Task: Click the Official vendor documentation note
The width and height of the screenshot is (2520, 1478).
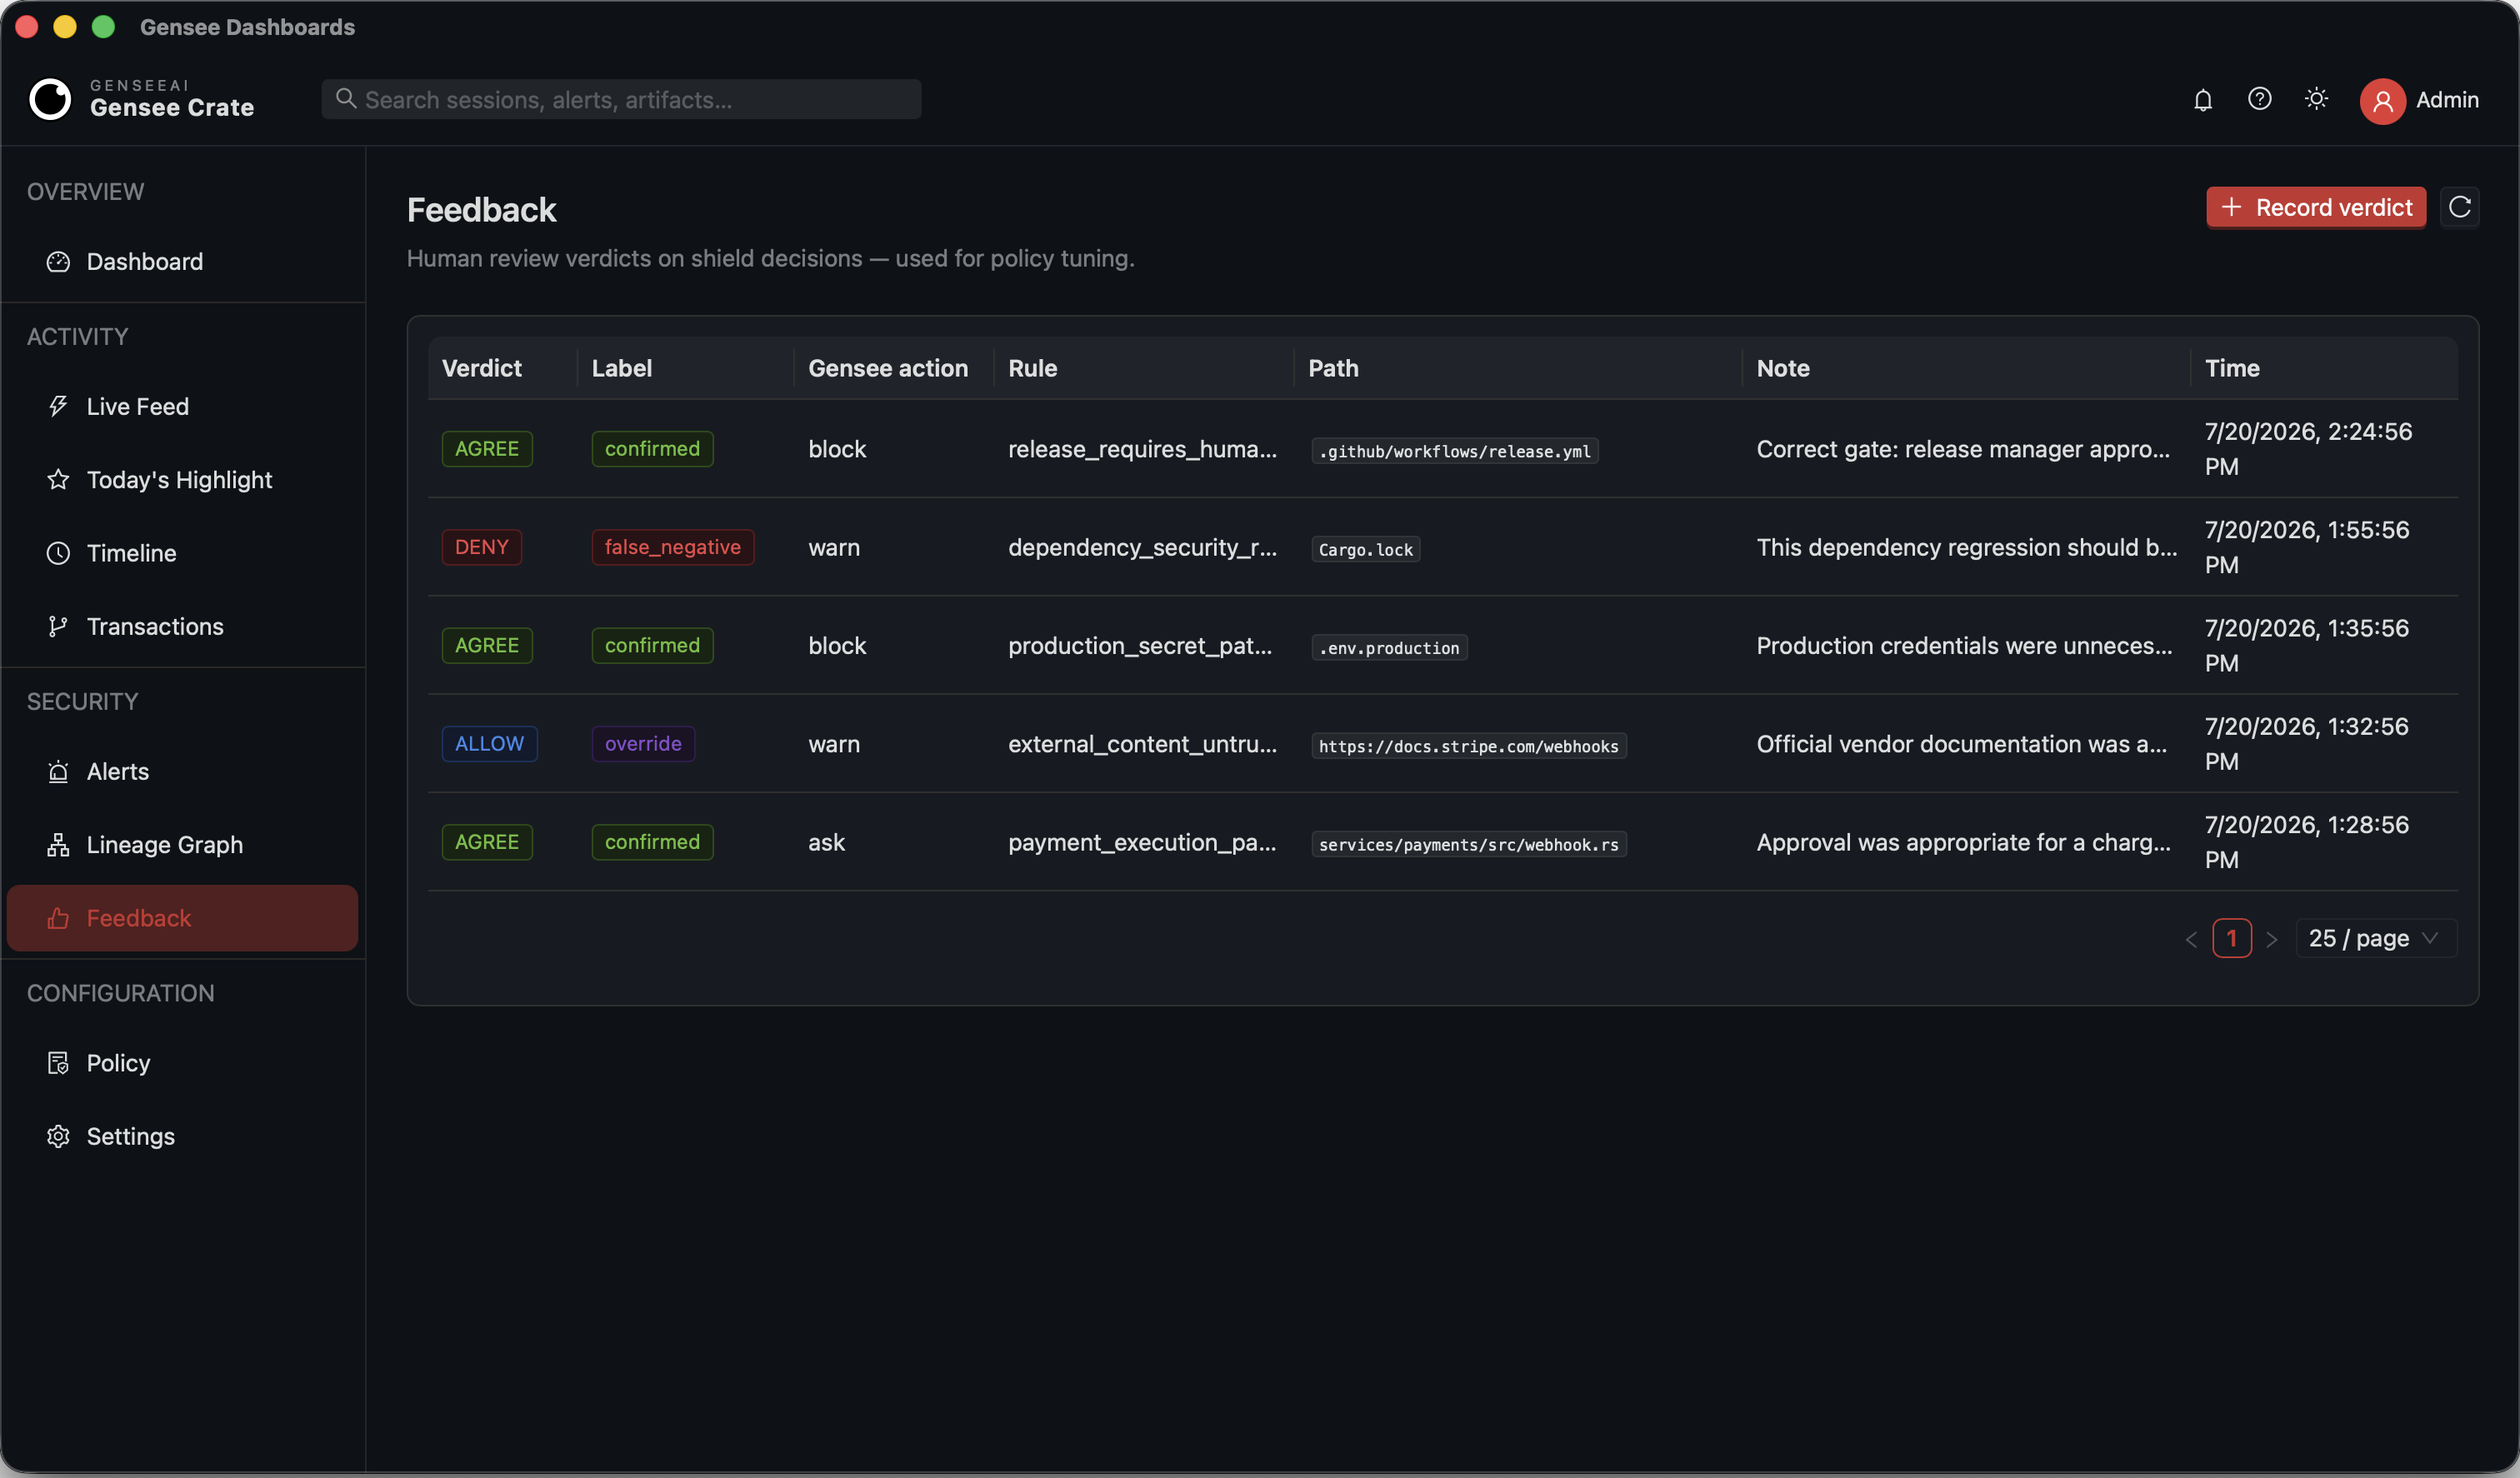Action: (x=1962, y=744)
